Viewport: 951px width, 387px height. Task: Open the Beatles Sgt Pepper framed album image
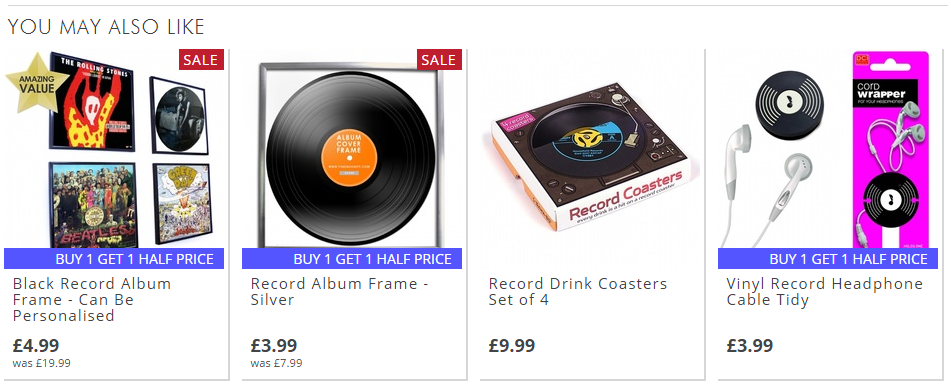pos(93,205)
